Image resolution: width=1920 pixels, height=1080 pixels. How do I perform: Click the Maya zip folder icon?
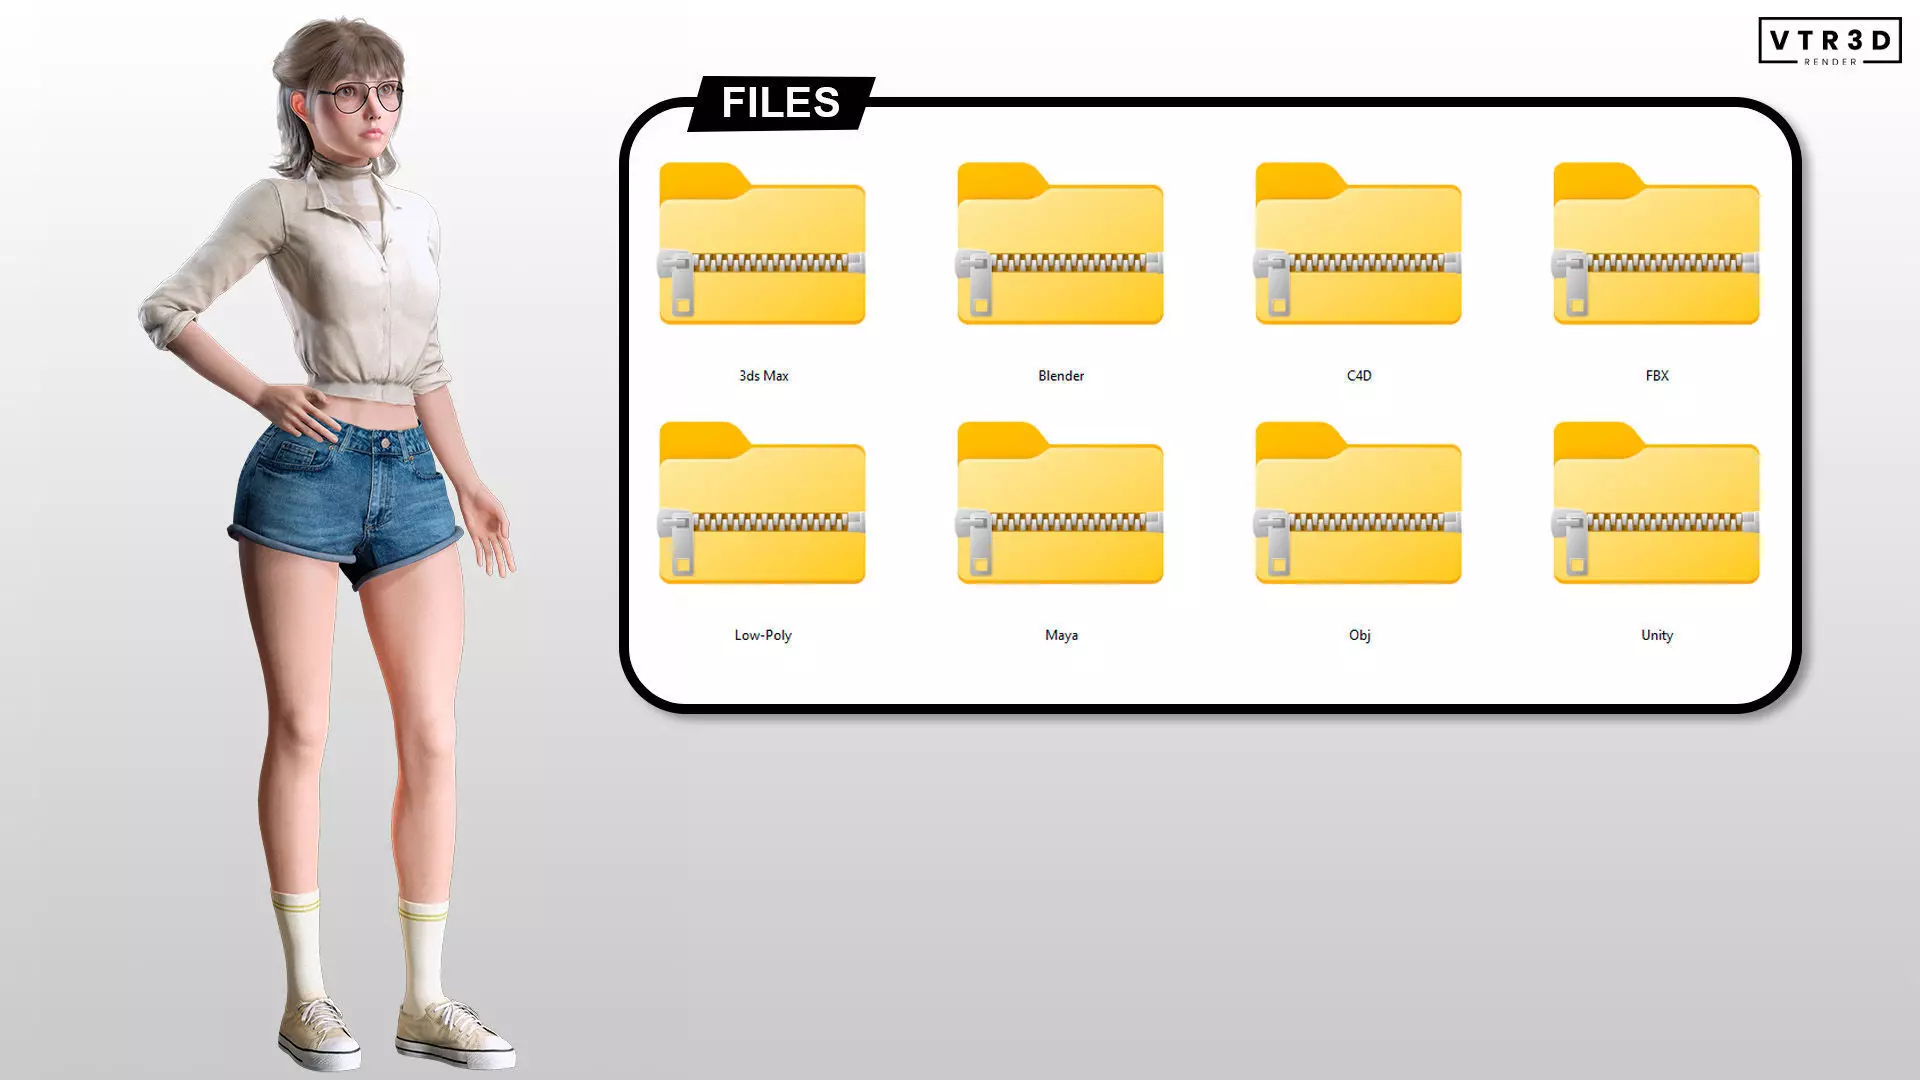point(1060,503)
